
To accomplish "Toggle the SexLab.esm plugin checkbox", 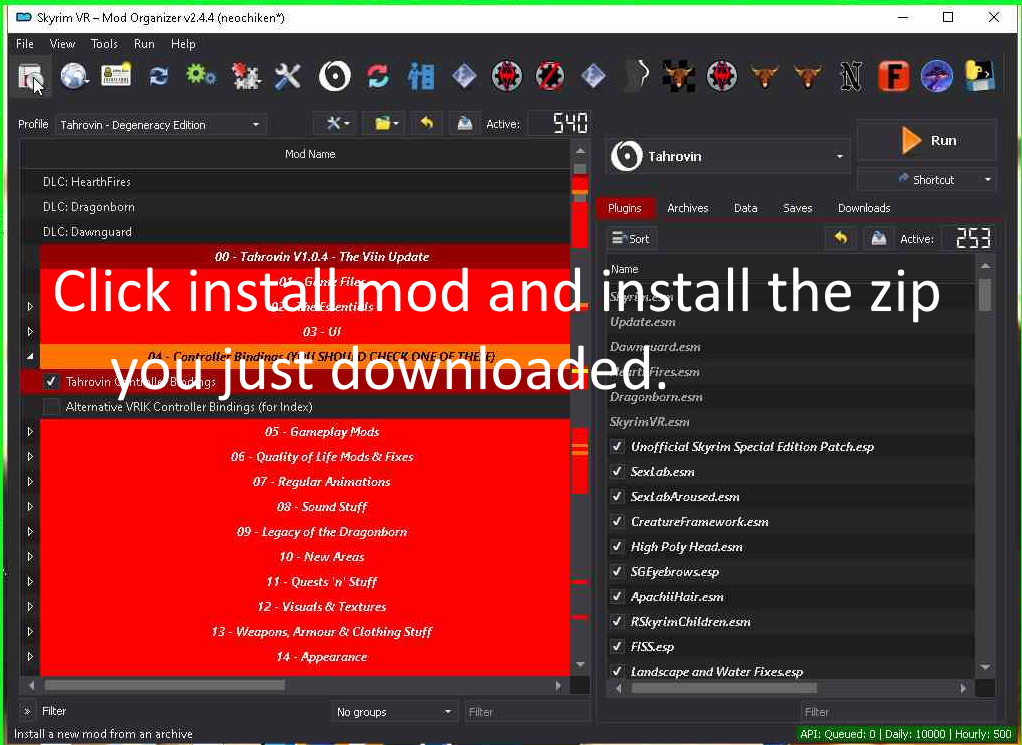I will pos(617,471).
